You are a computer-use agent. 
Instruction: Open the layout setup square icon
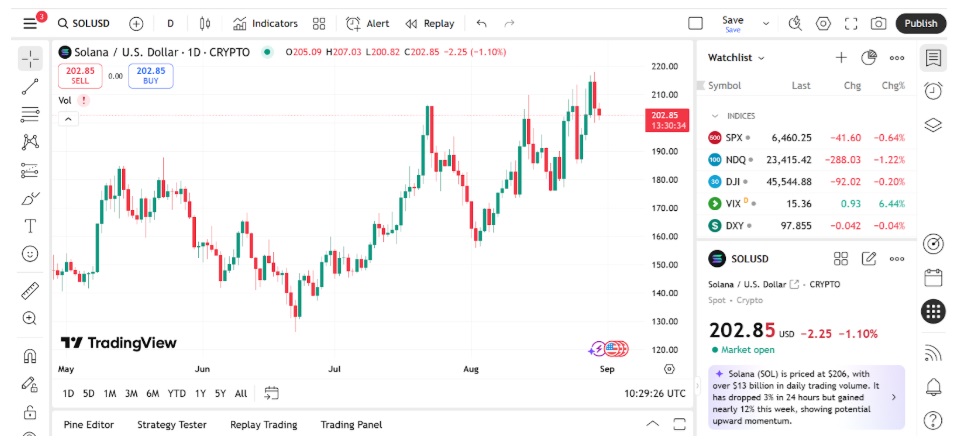tap(695, 24)
